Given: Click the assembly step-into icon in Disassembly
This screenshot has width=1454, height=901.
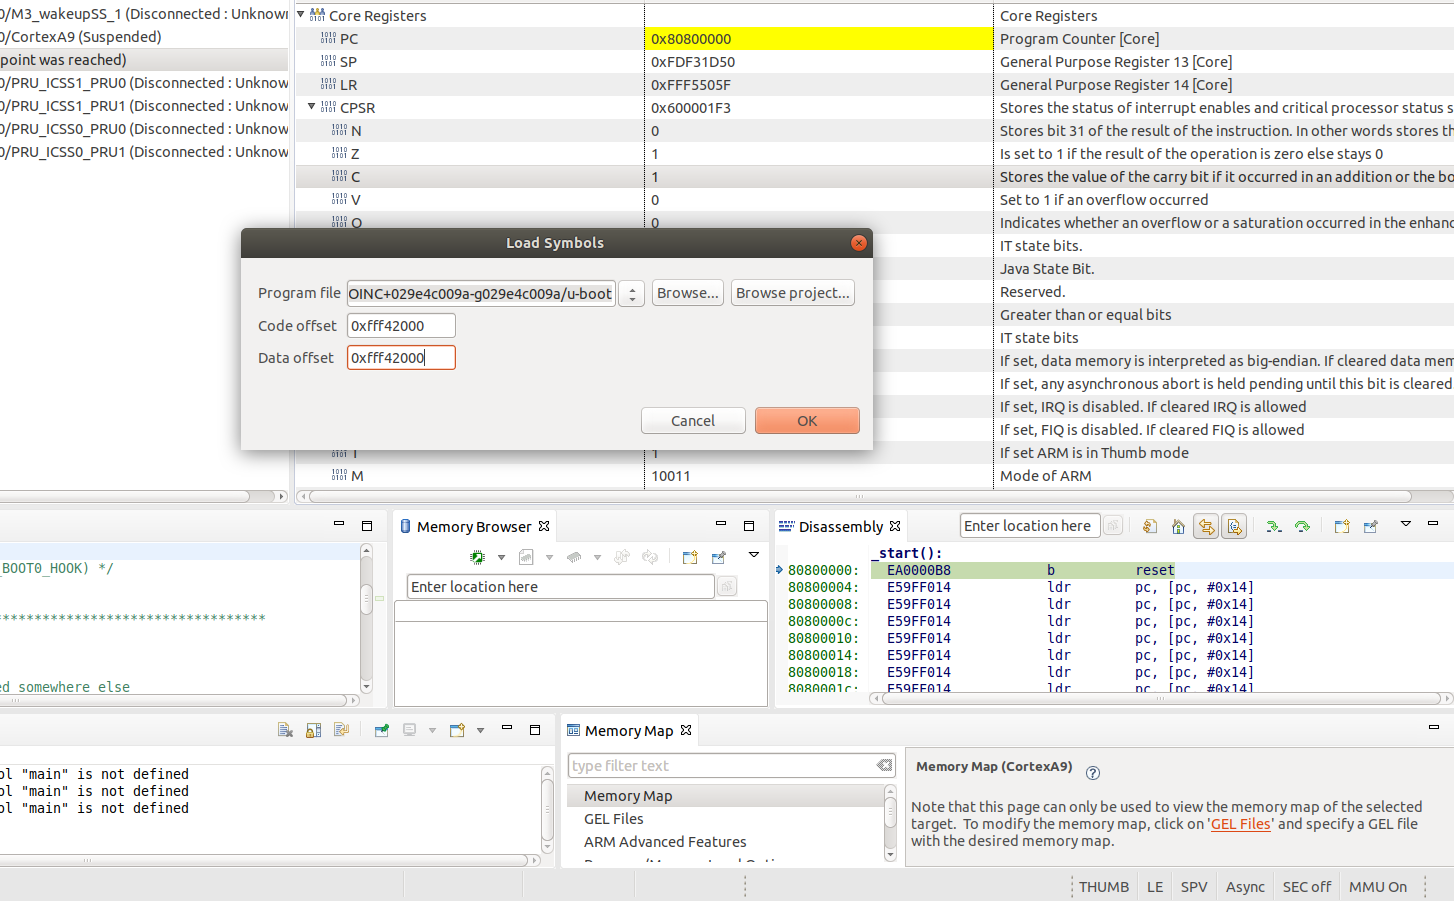Looking at the screenshot, I should 1273,527.
